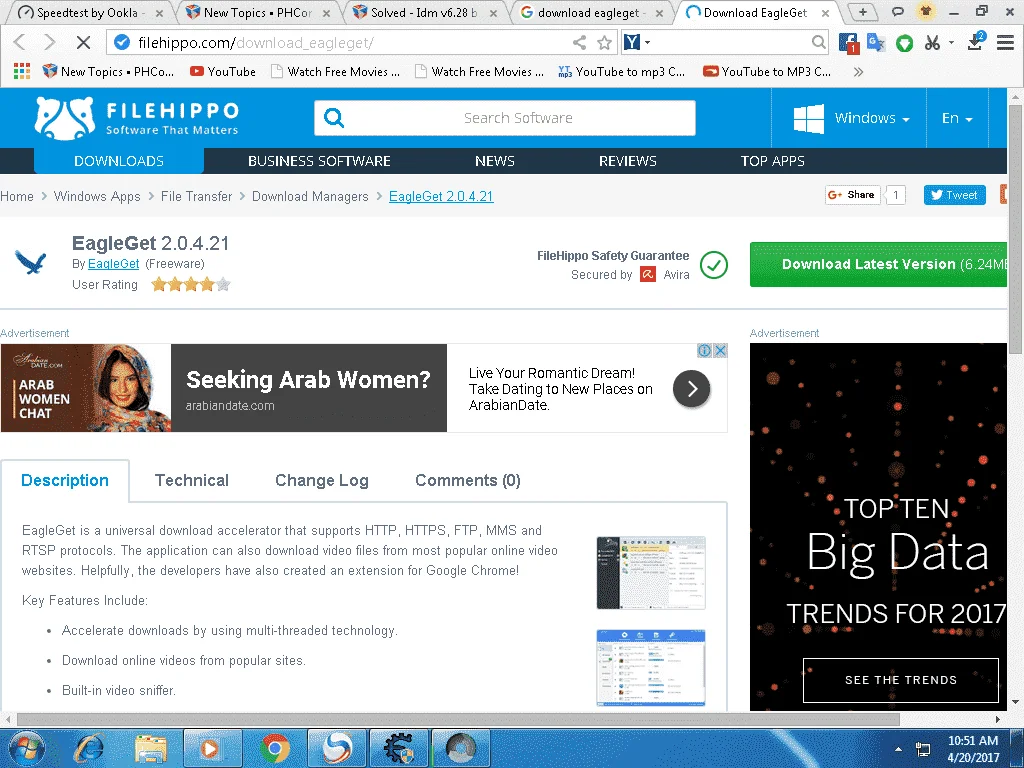Go to REVIEWS section

tap(628, 161)
